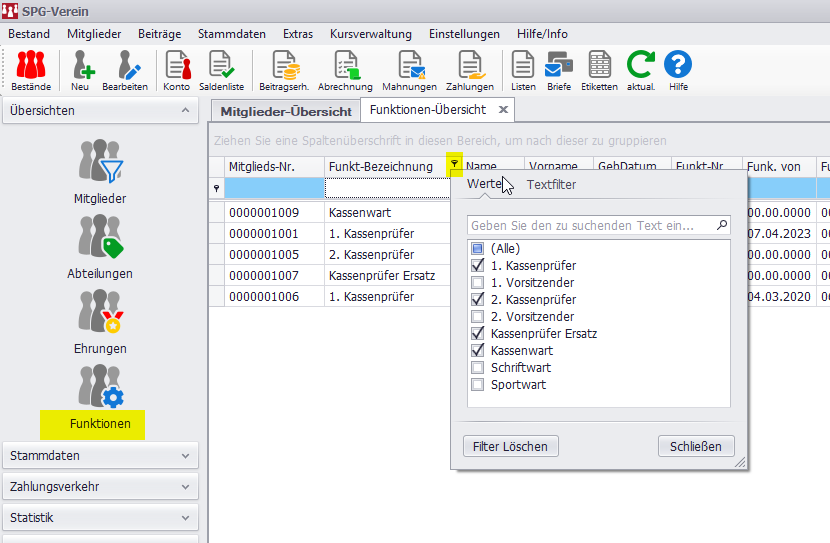Toggle the (Alle) filter checkbox
Image resolution: width=830 pixels, height=543 pixels.
click(x=478, y=249)
